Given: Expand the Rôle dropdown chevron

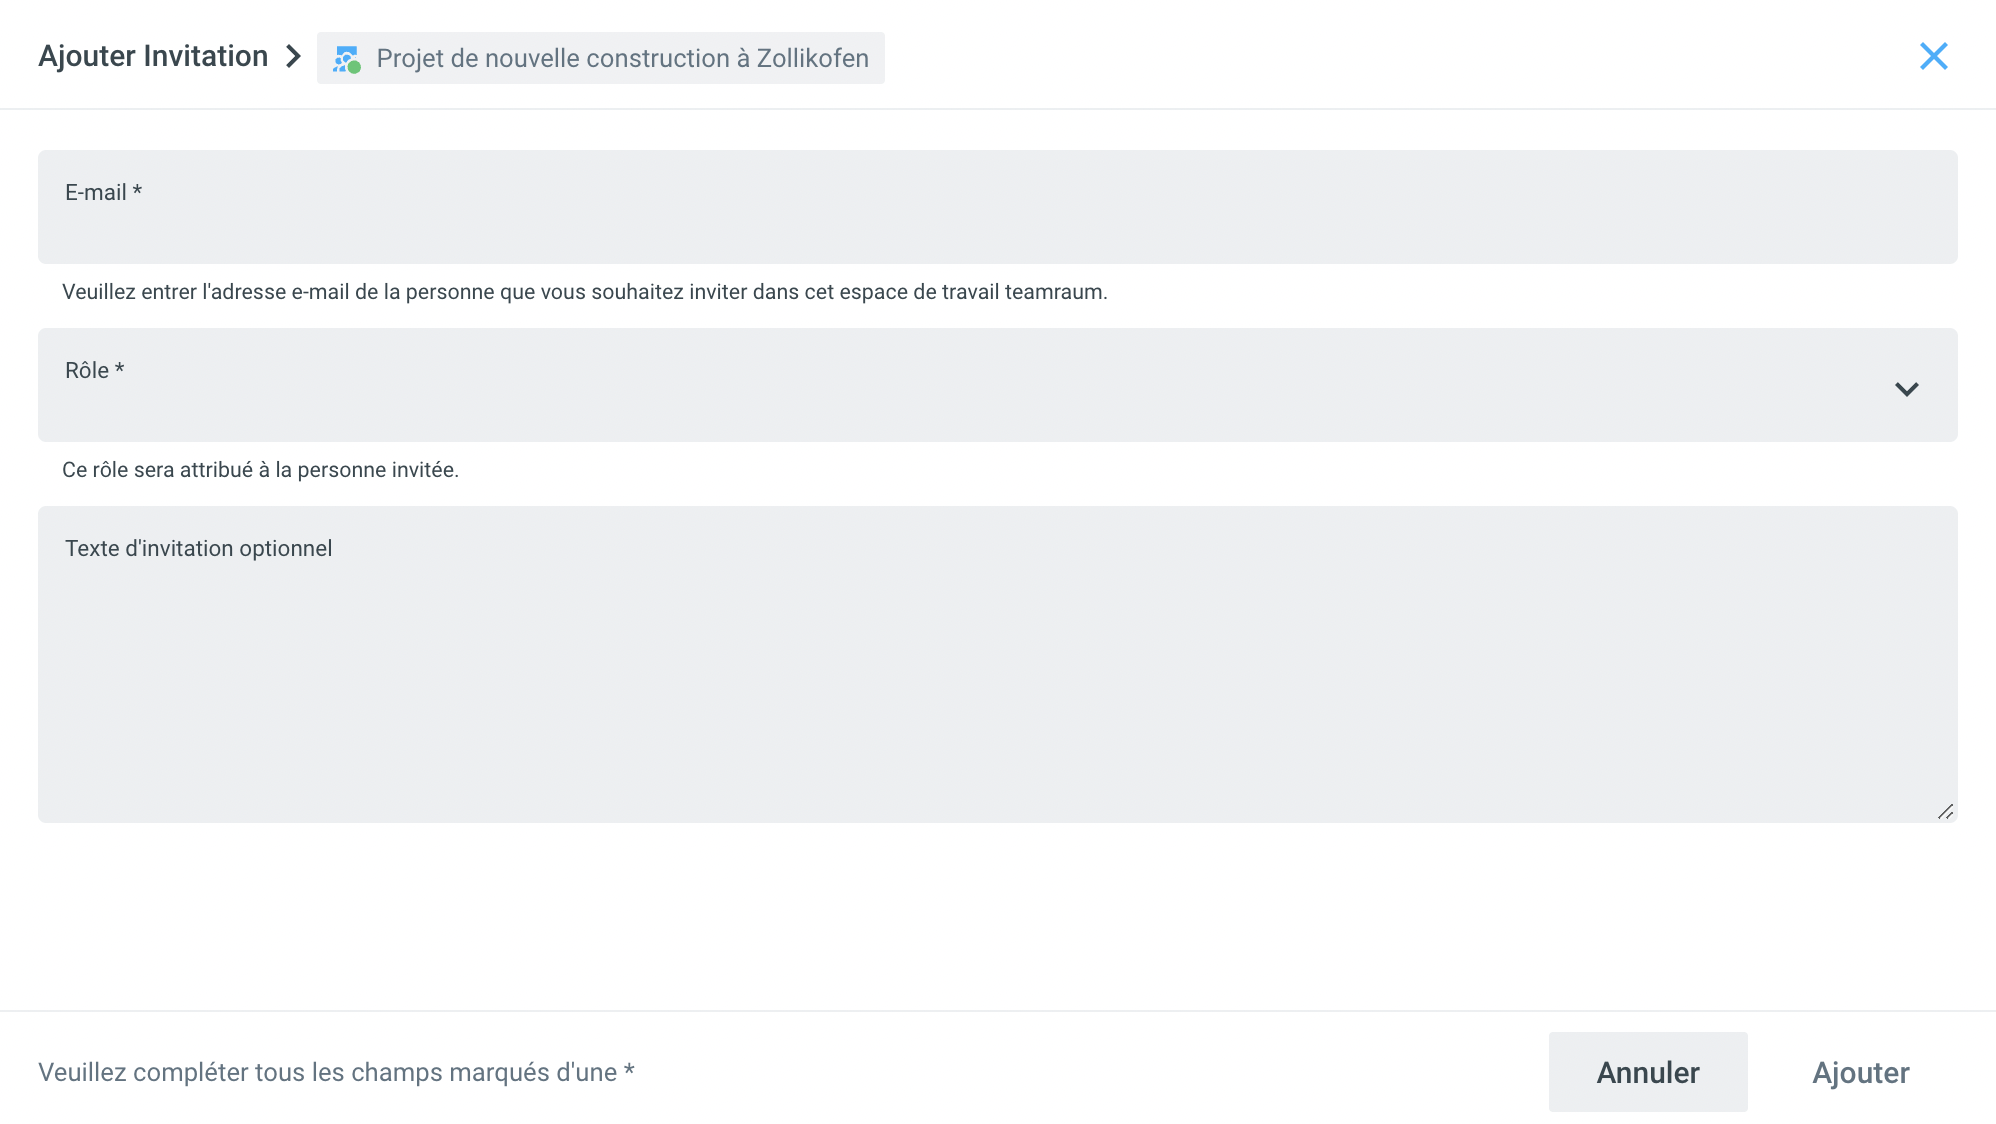Looking at the screenshot, I should click(1906, 388).
